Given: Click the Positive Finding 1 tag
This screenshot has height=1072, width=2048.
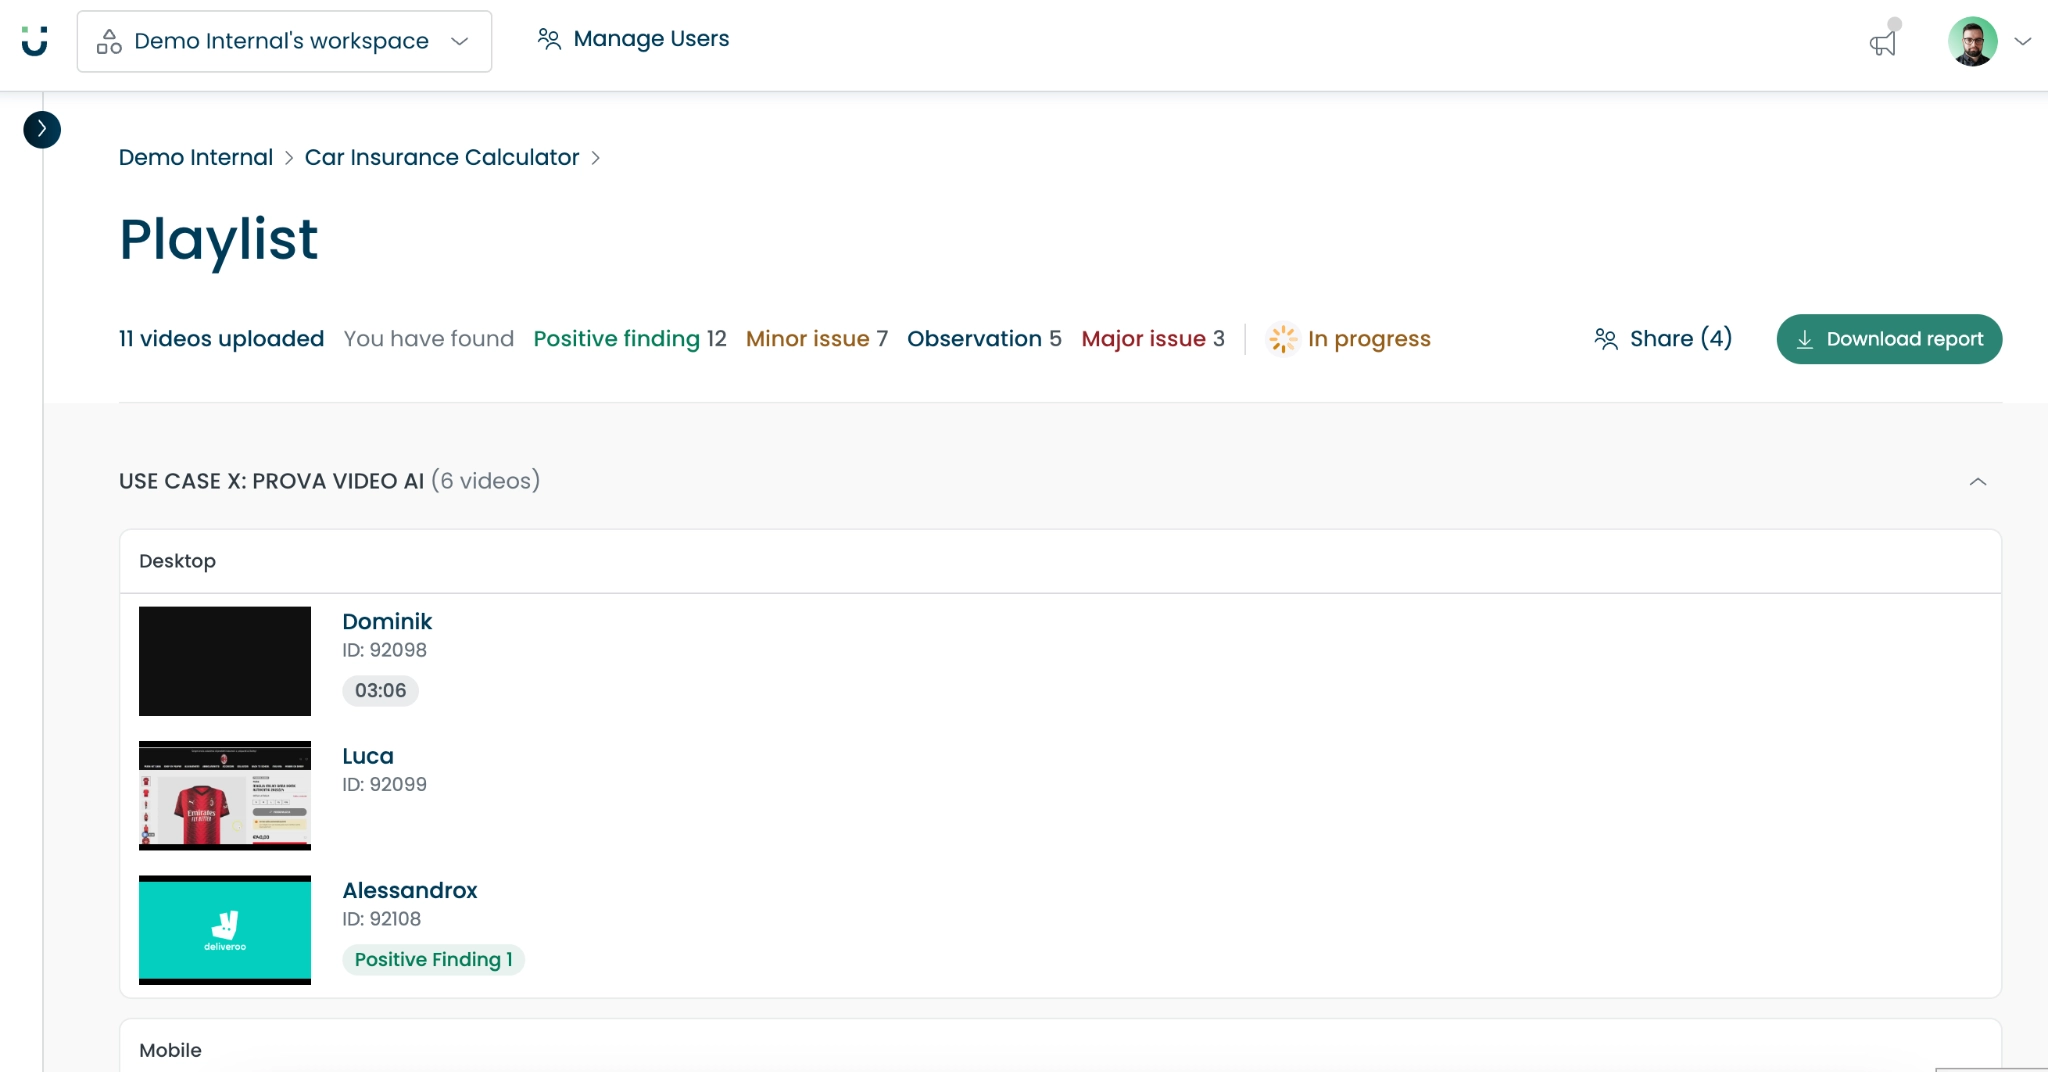Looking at the screenshot, I should [x=433, y=959].
